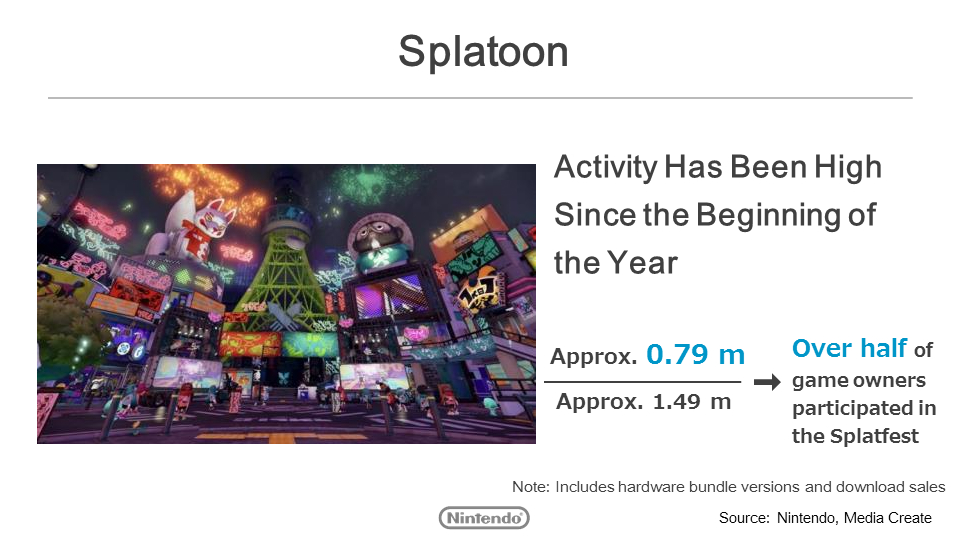
Task: Click the note about hardware bundle versions
Action: tap(728, 487)
